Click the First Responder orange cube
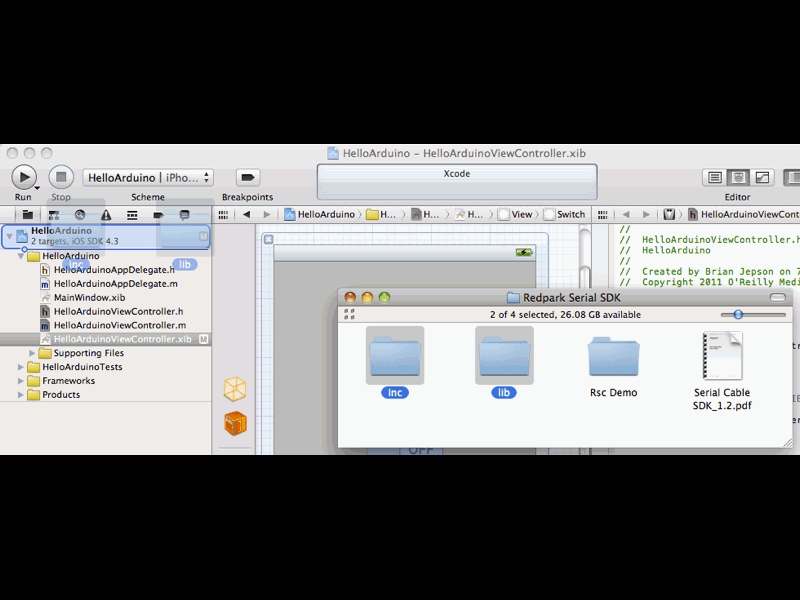This screenshot has width=800, height=600. (x=235, y=423)
